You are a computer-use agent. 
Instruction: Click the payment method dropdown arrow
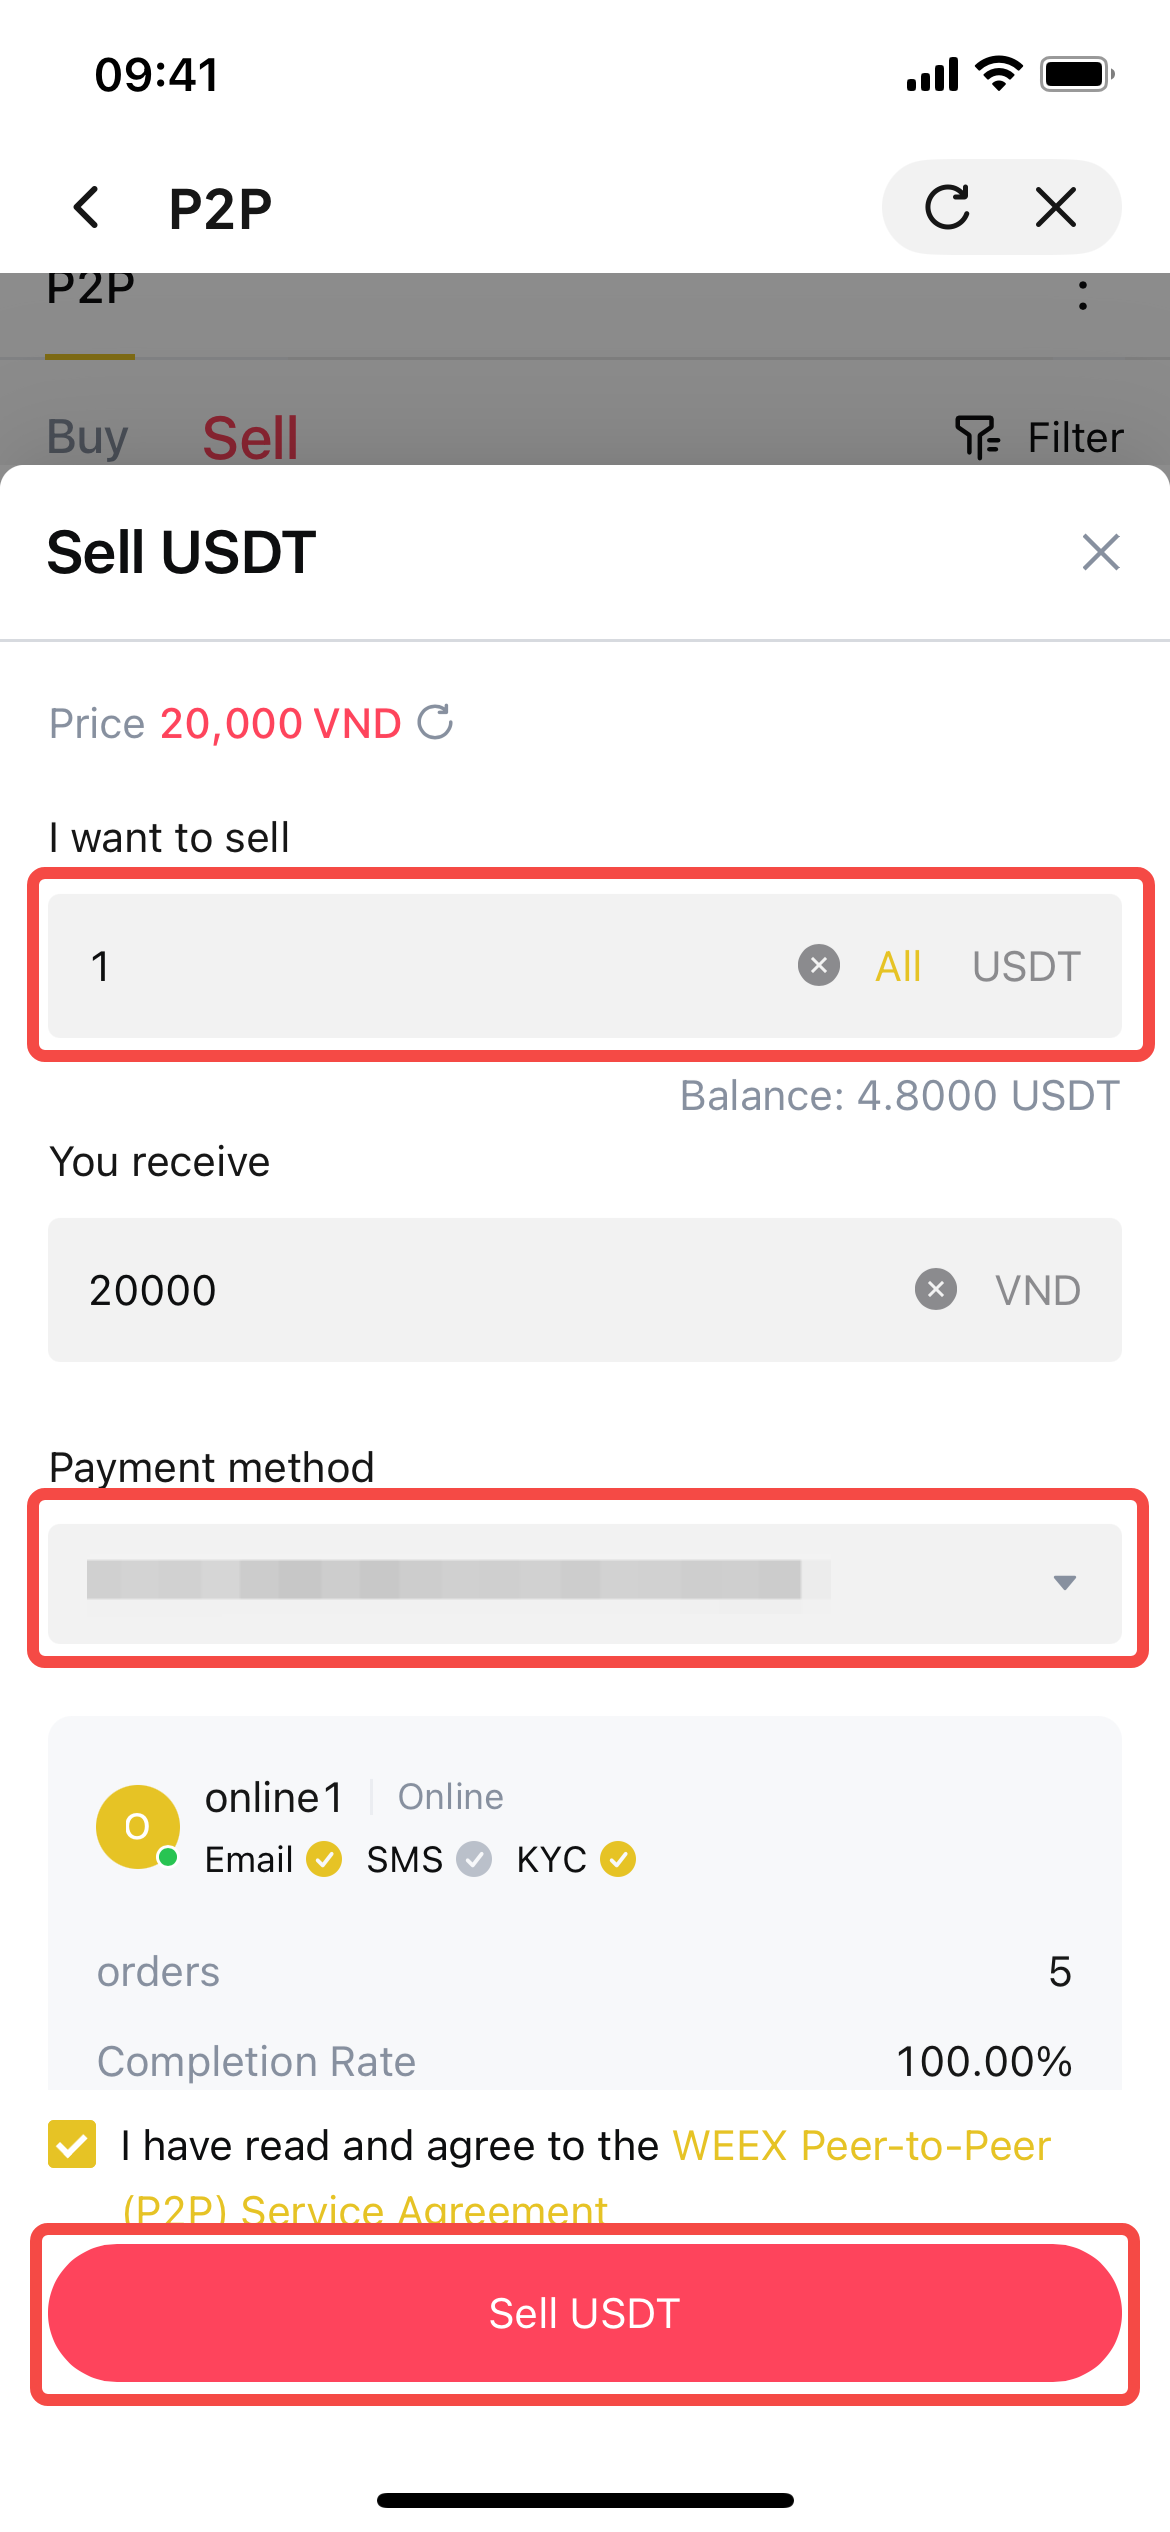(1064, 1582)
